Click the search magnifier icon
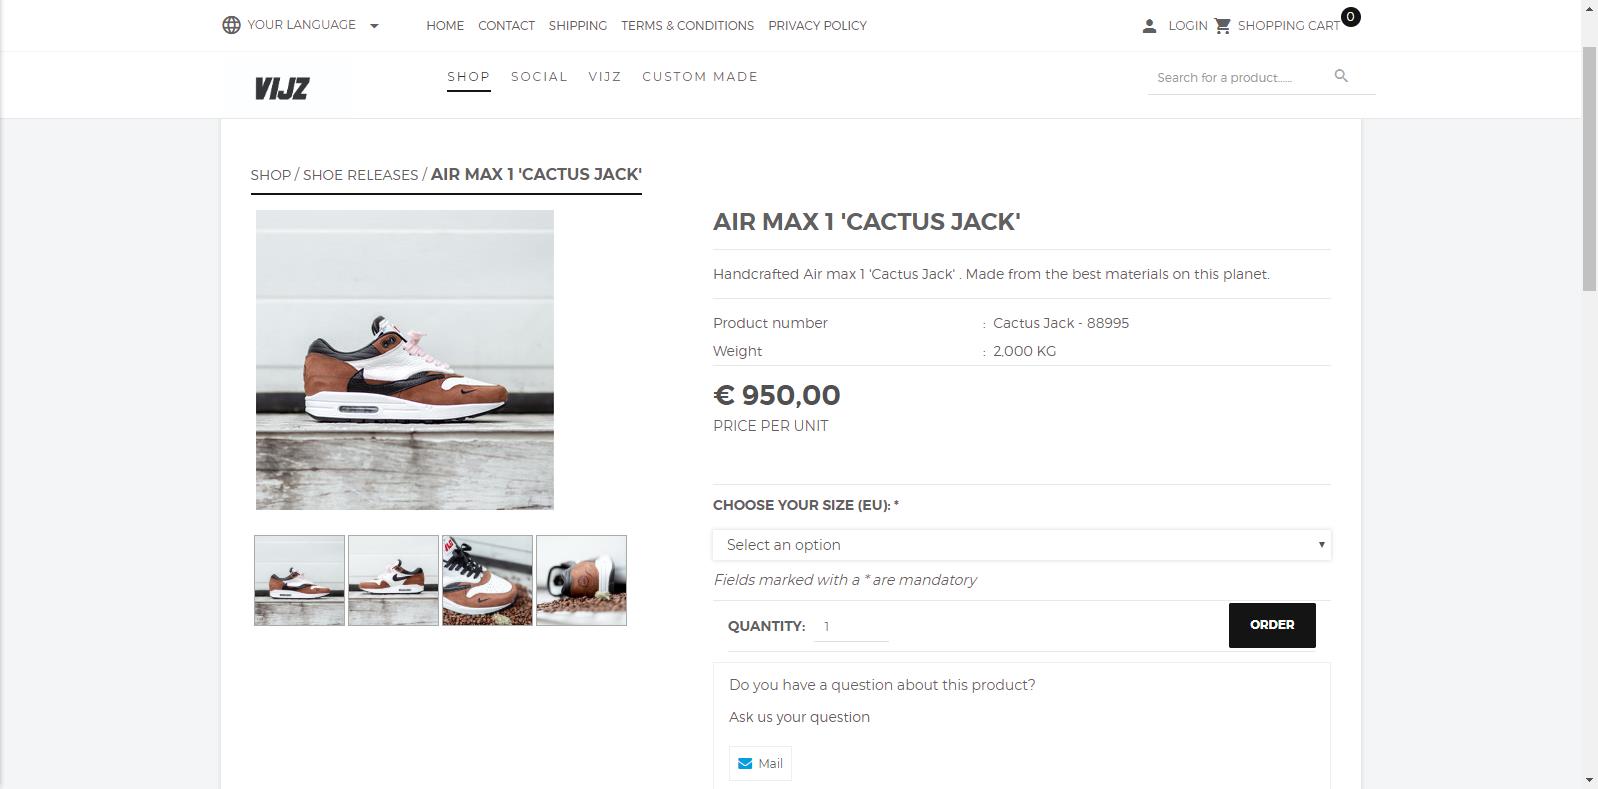This screenshot has width=1598, height=789. (1341, 76)
